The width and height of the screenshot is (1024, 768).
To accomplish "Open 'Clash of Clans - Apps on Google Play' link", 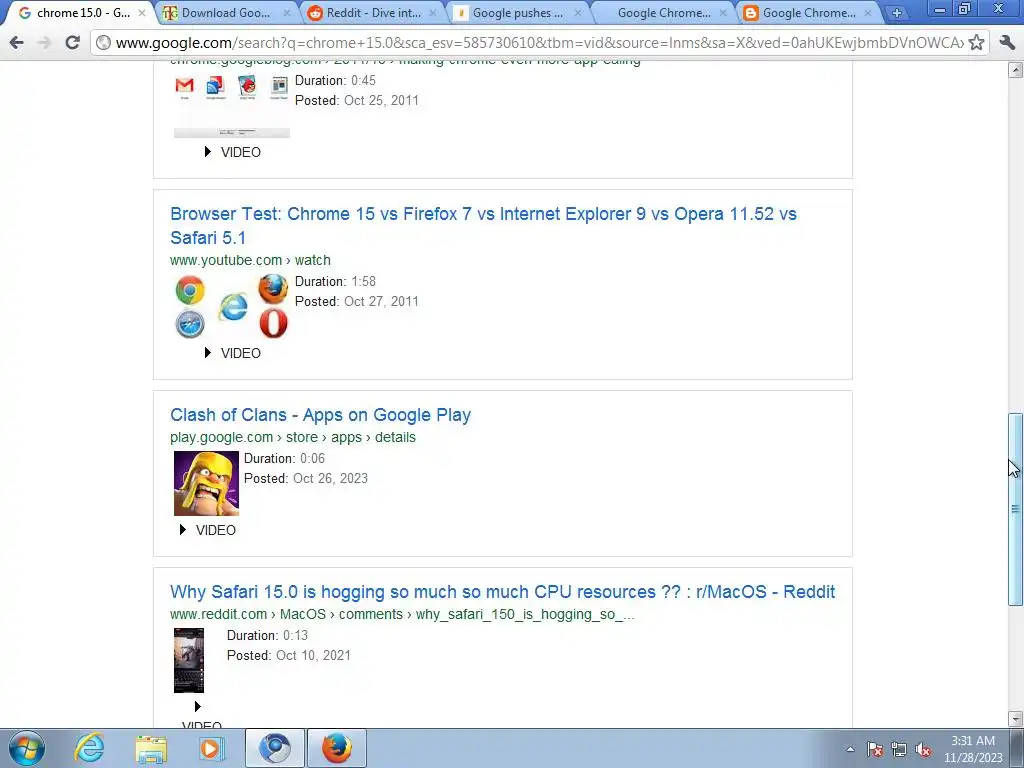I will pos(320,415).
